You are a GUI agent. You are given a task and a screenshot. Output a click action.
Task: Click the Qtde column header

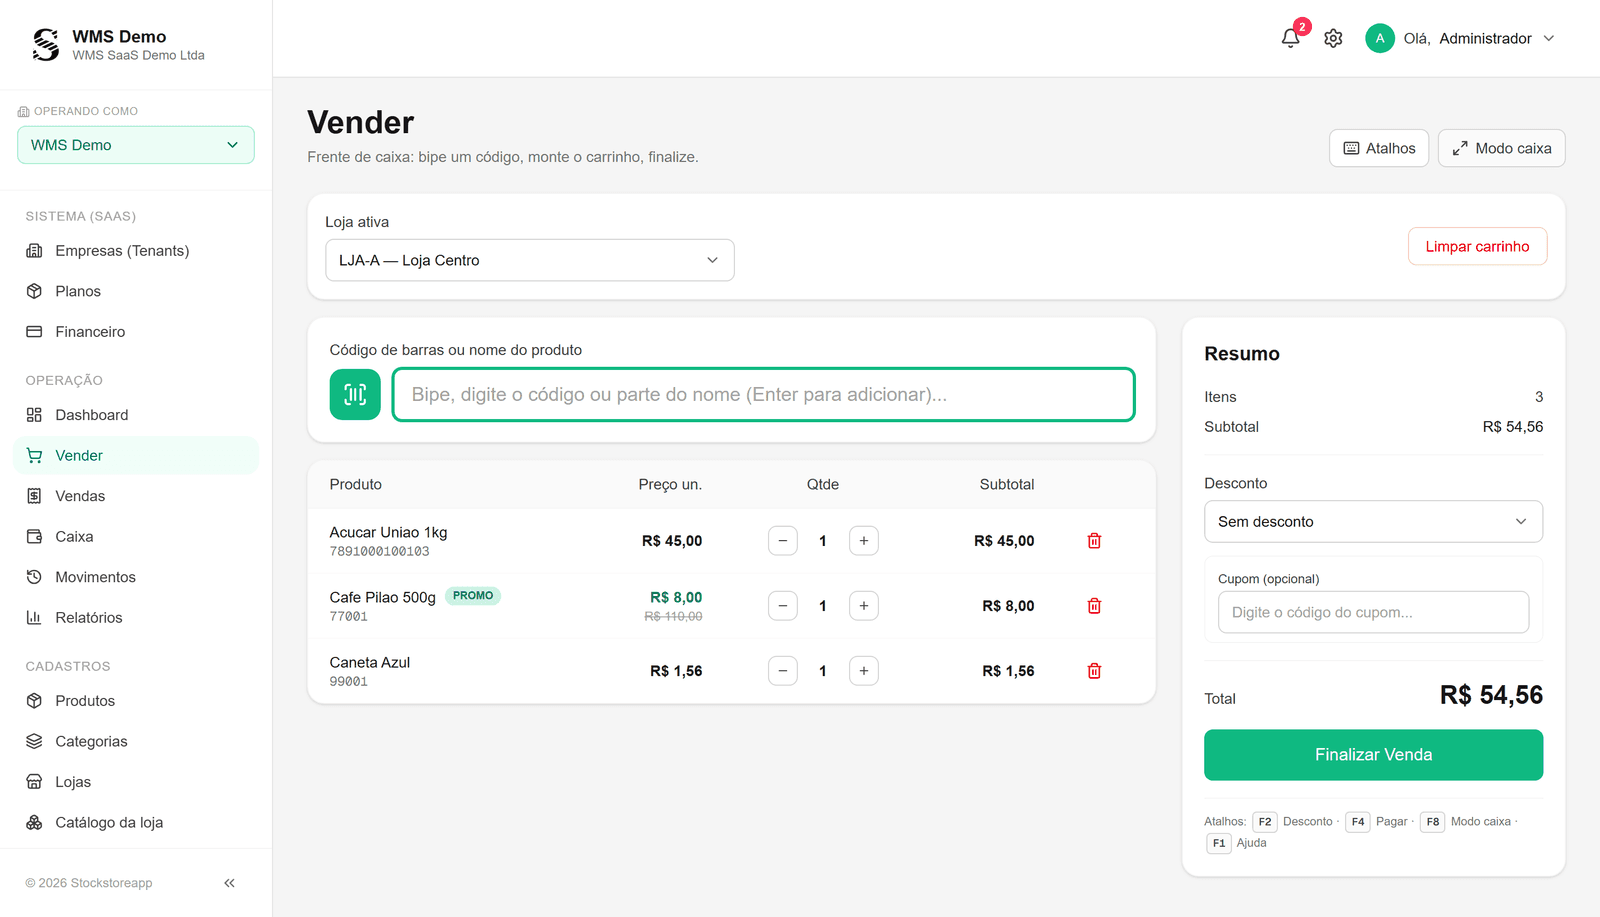823,484
